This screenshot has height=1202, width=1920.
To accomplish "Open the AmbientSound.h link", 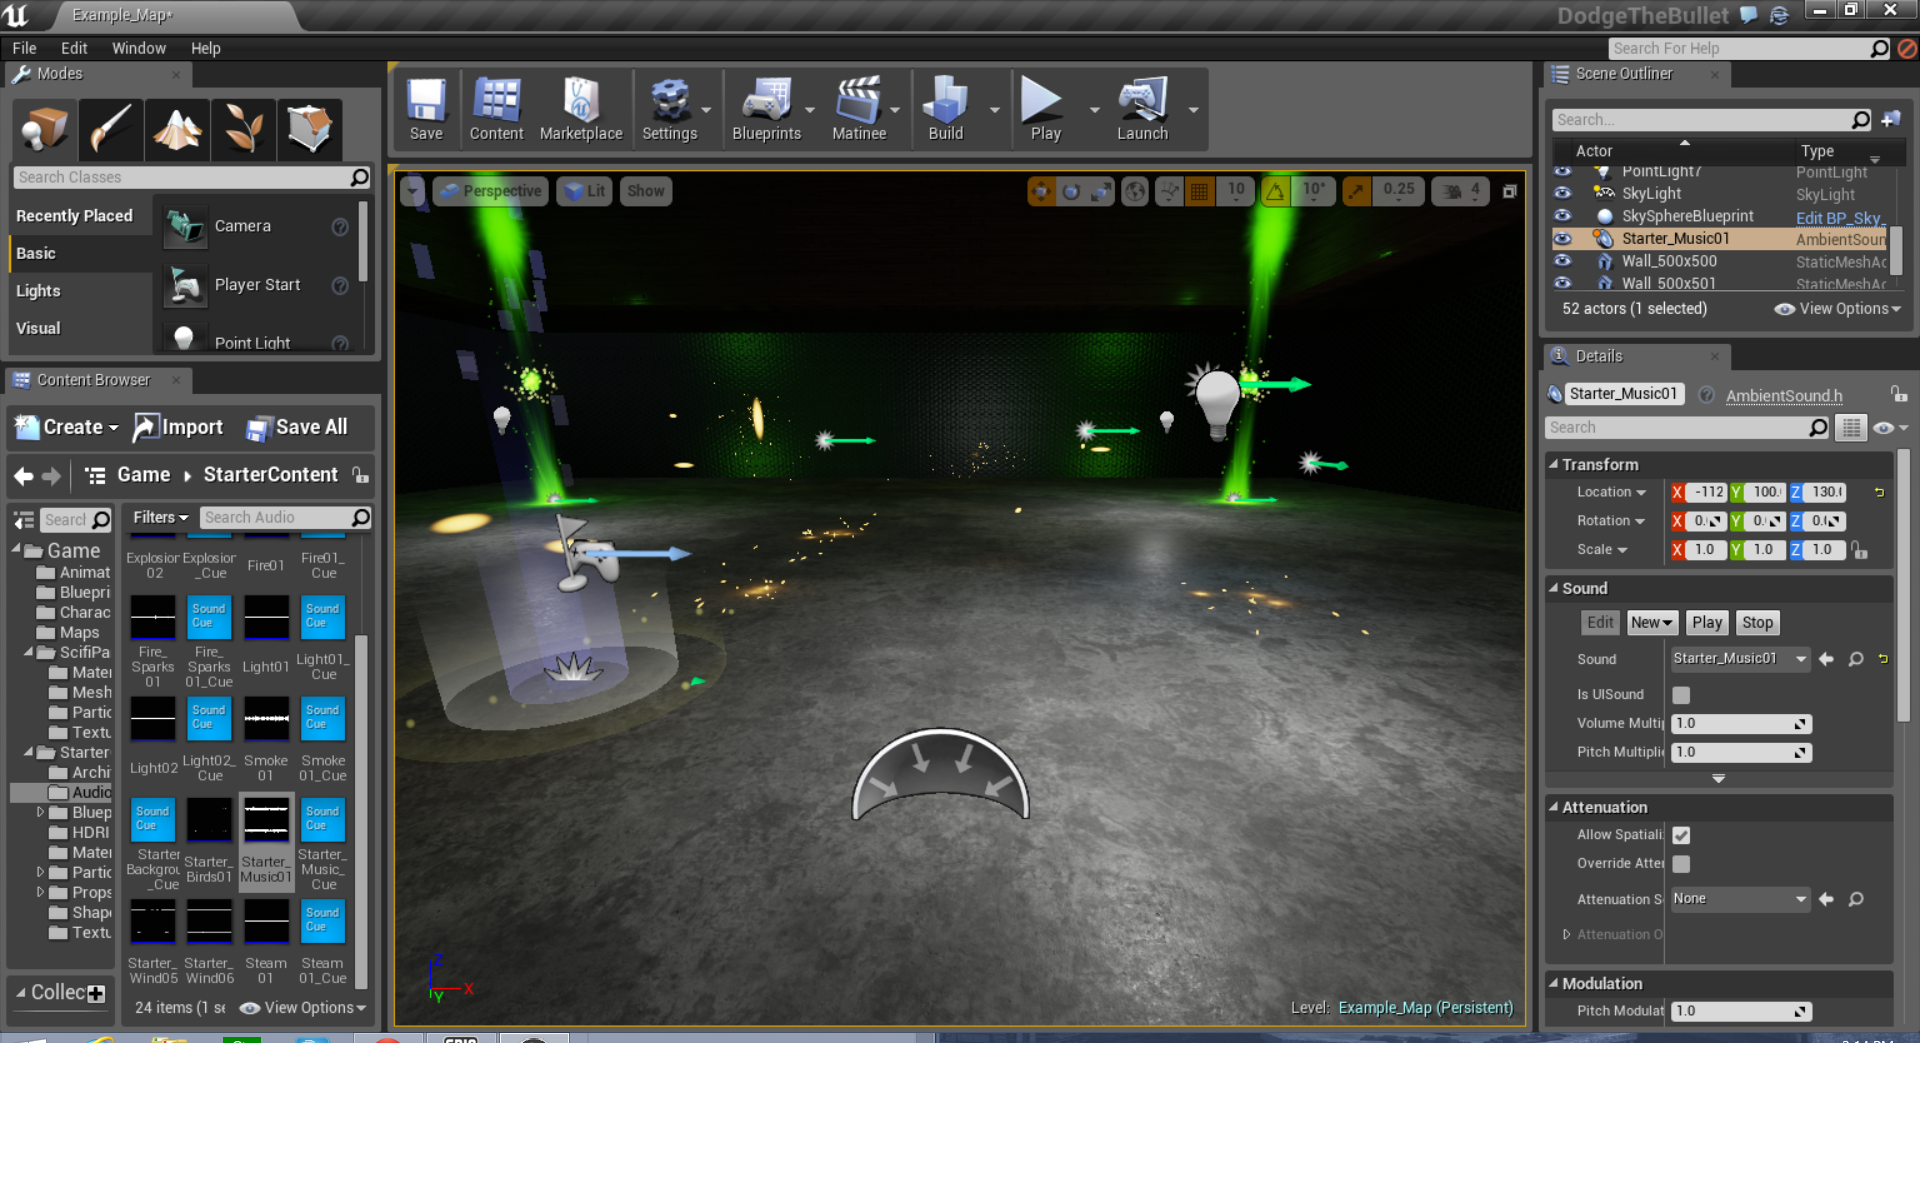I will coord(1783,395).
